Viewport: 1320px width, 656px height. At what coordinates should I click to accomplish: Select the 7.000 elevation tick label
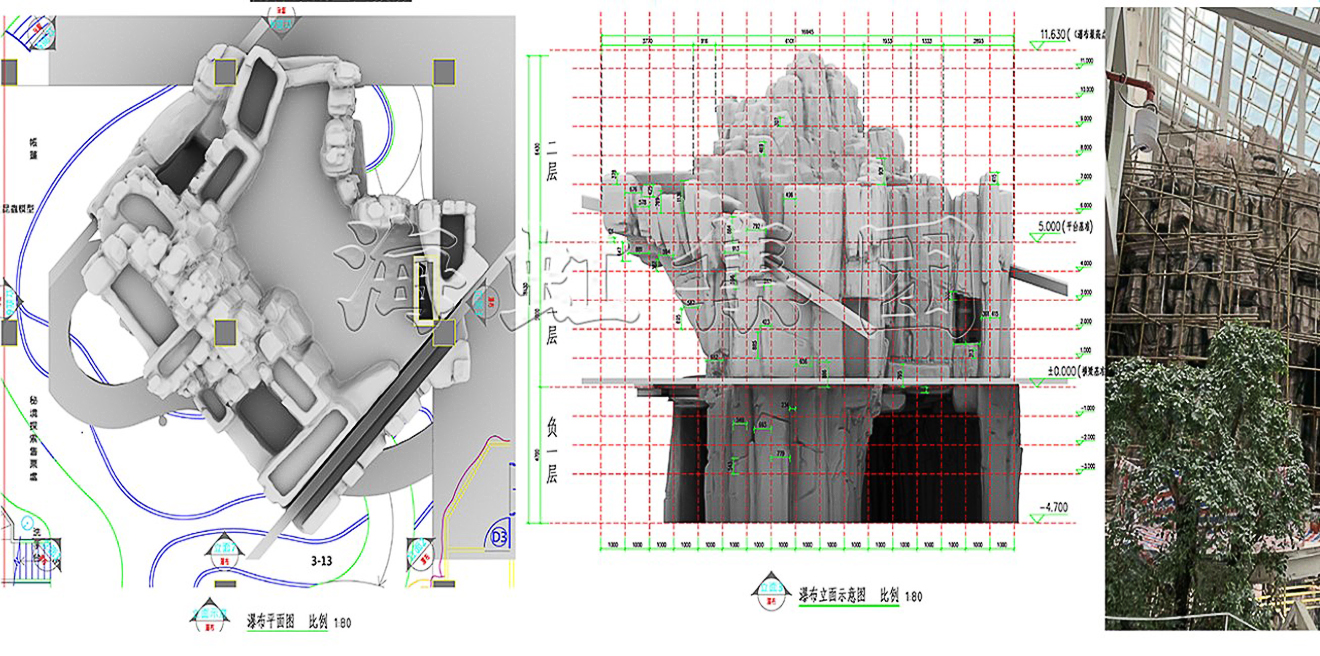tap(1086, 177)
